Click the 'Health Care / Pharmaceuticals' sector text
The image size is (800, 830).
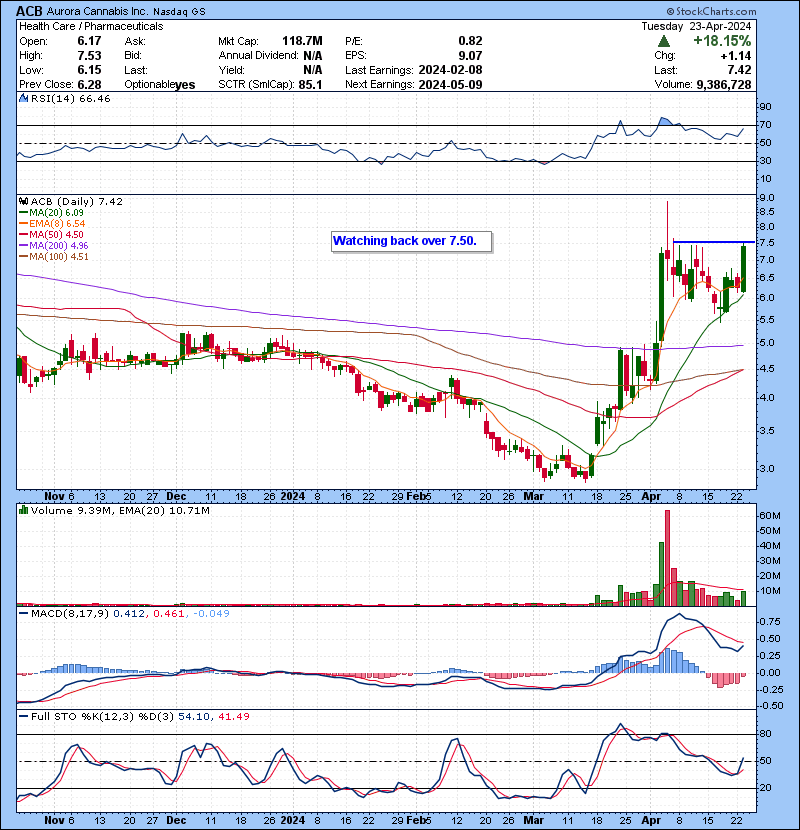coord(91,26)
